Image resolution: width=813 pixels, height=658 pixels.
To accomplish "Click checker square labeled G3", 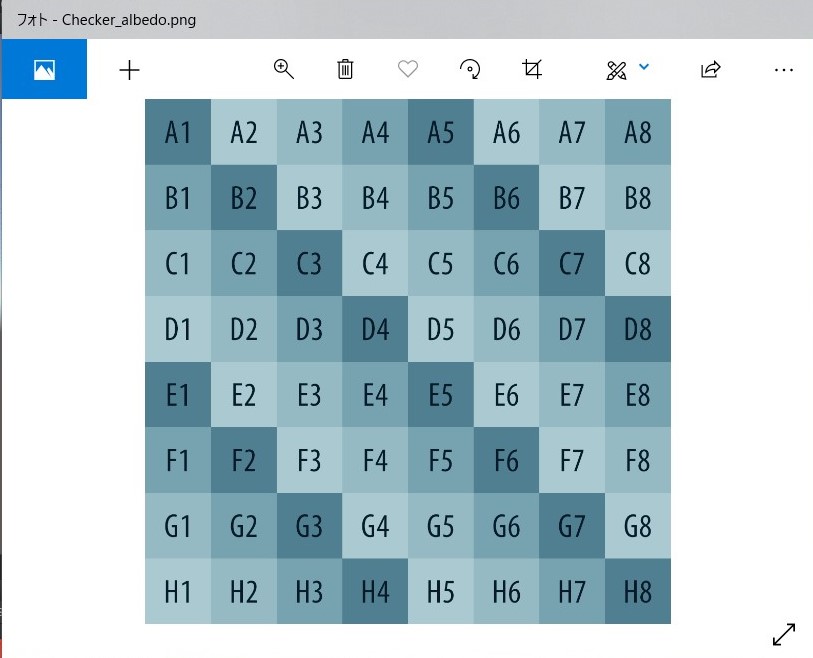I will click(x=310, y=526).
